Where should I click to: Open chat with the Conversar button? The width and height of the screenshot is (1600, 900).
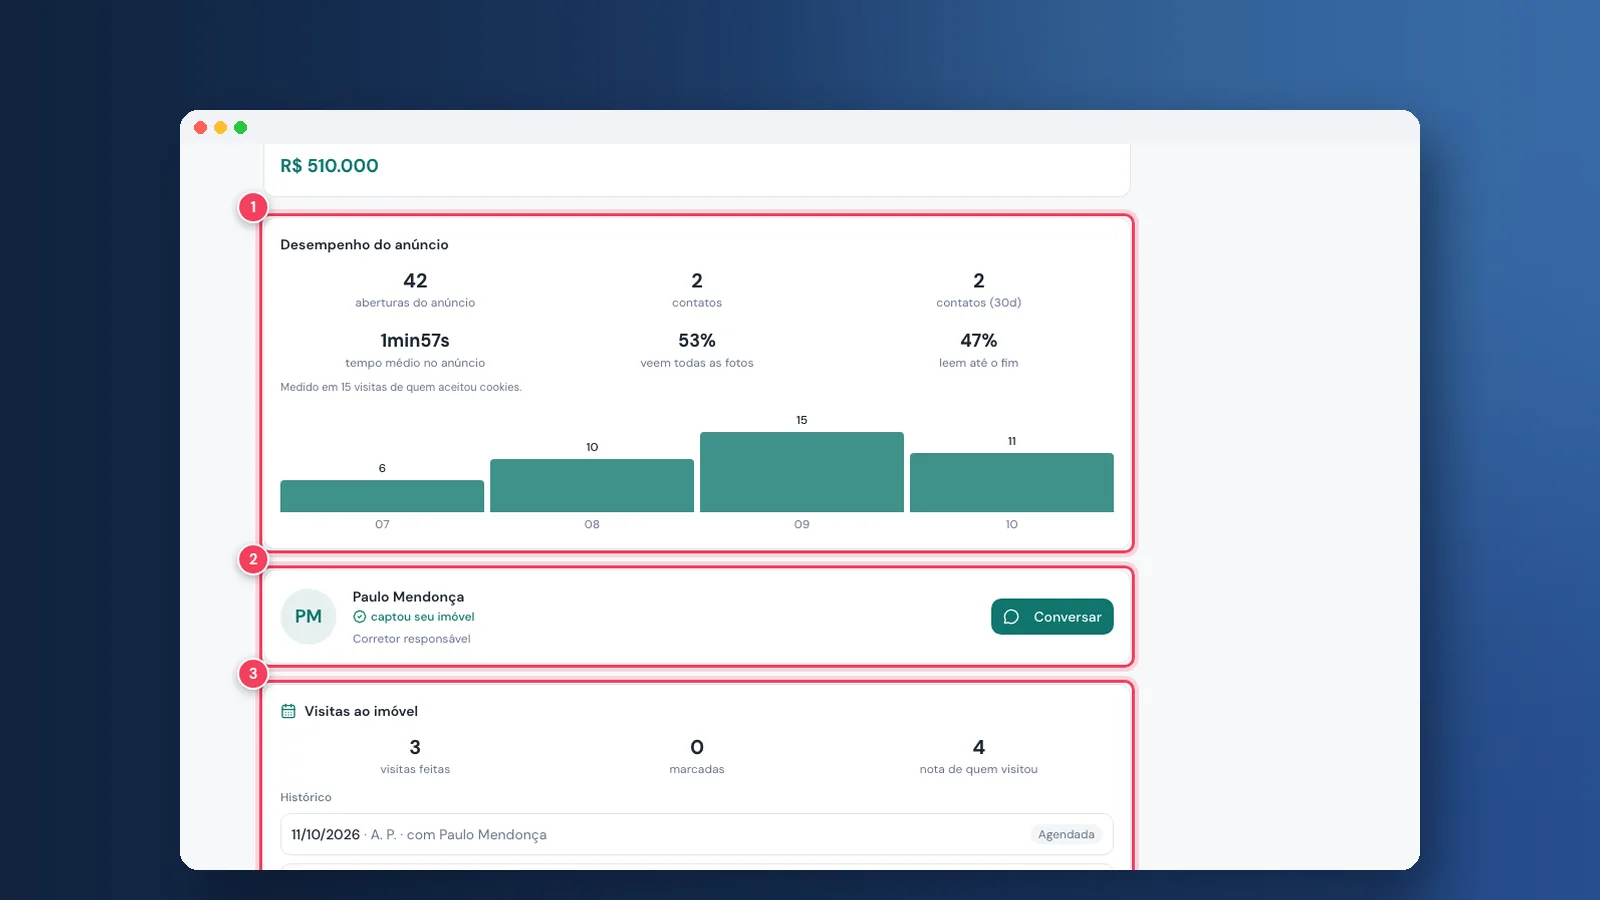coord(1052,617)
